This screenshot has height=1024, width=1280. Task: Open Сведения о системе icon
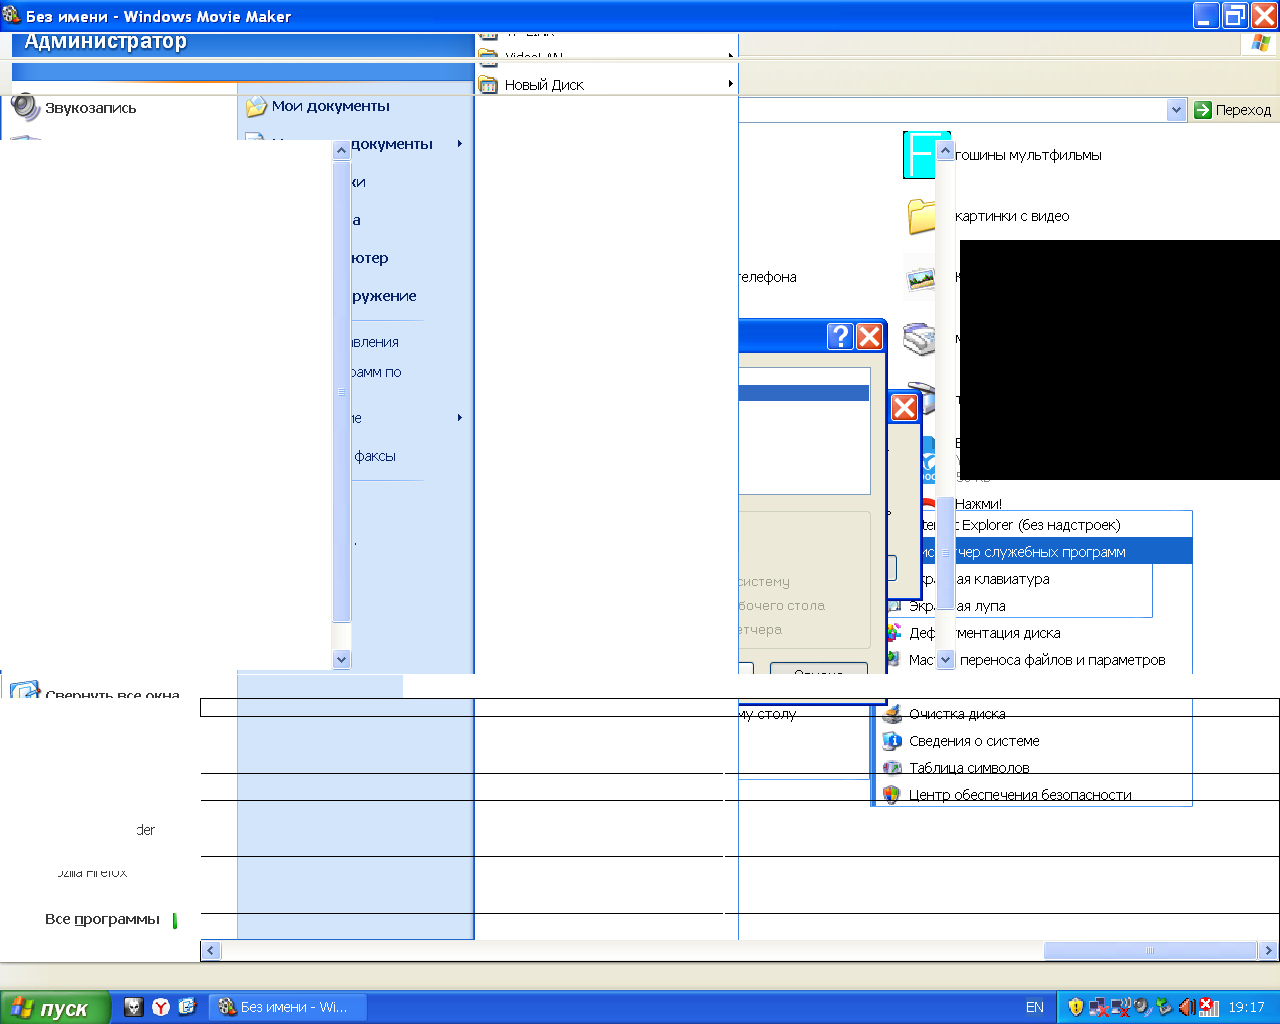point(892,741)
